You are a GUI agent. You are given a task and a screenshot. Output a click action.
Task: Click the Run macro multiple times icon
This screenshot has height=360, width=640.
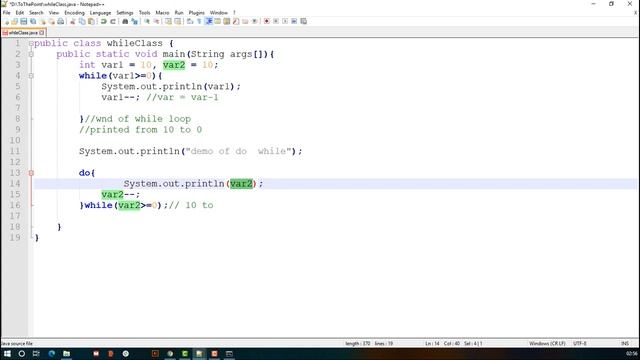pyautogui.click(x=294, y=21)
